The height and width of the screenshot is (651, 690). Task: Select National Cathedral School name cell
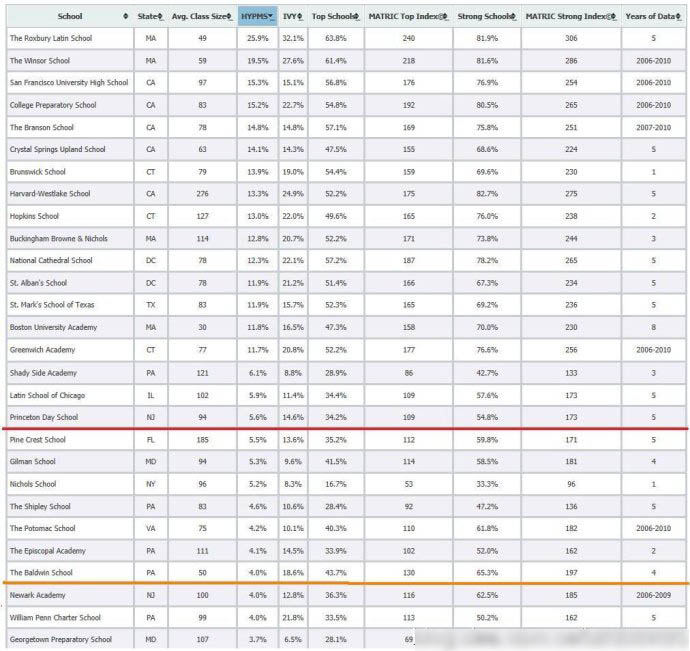coord(51,261)
